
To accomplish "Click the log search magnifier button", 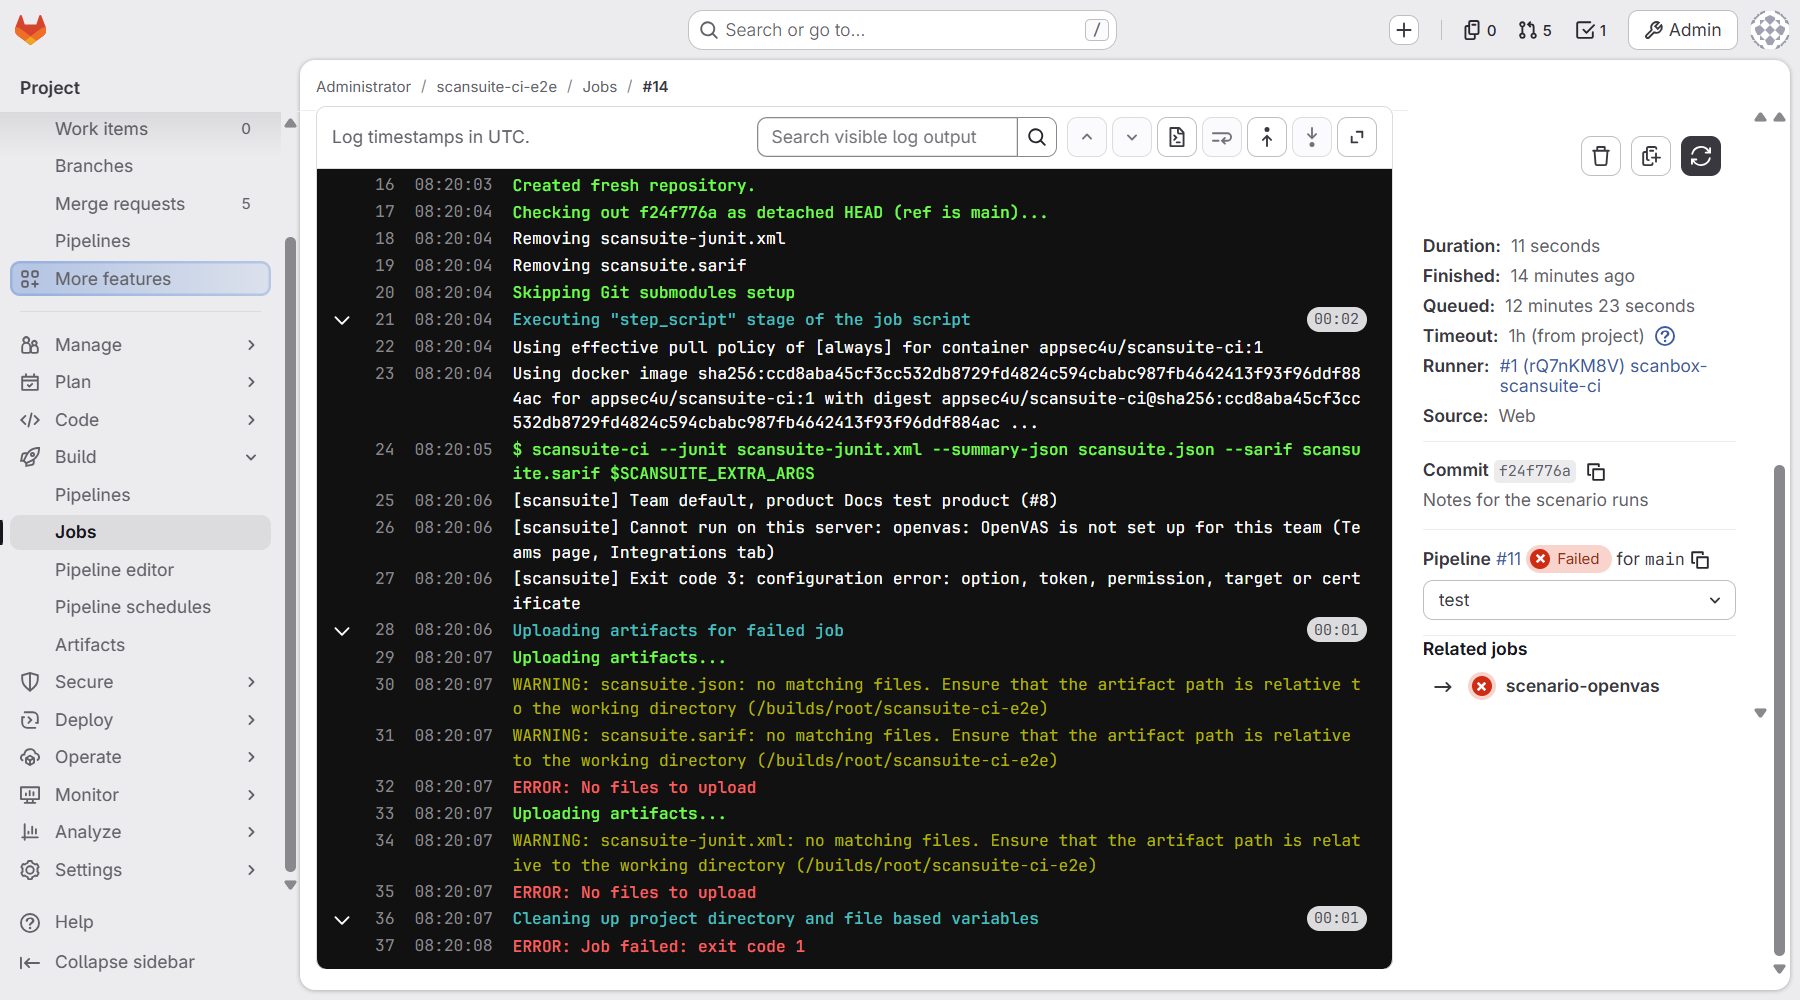I will (x=1037, y=137).
